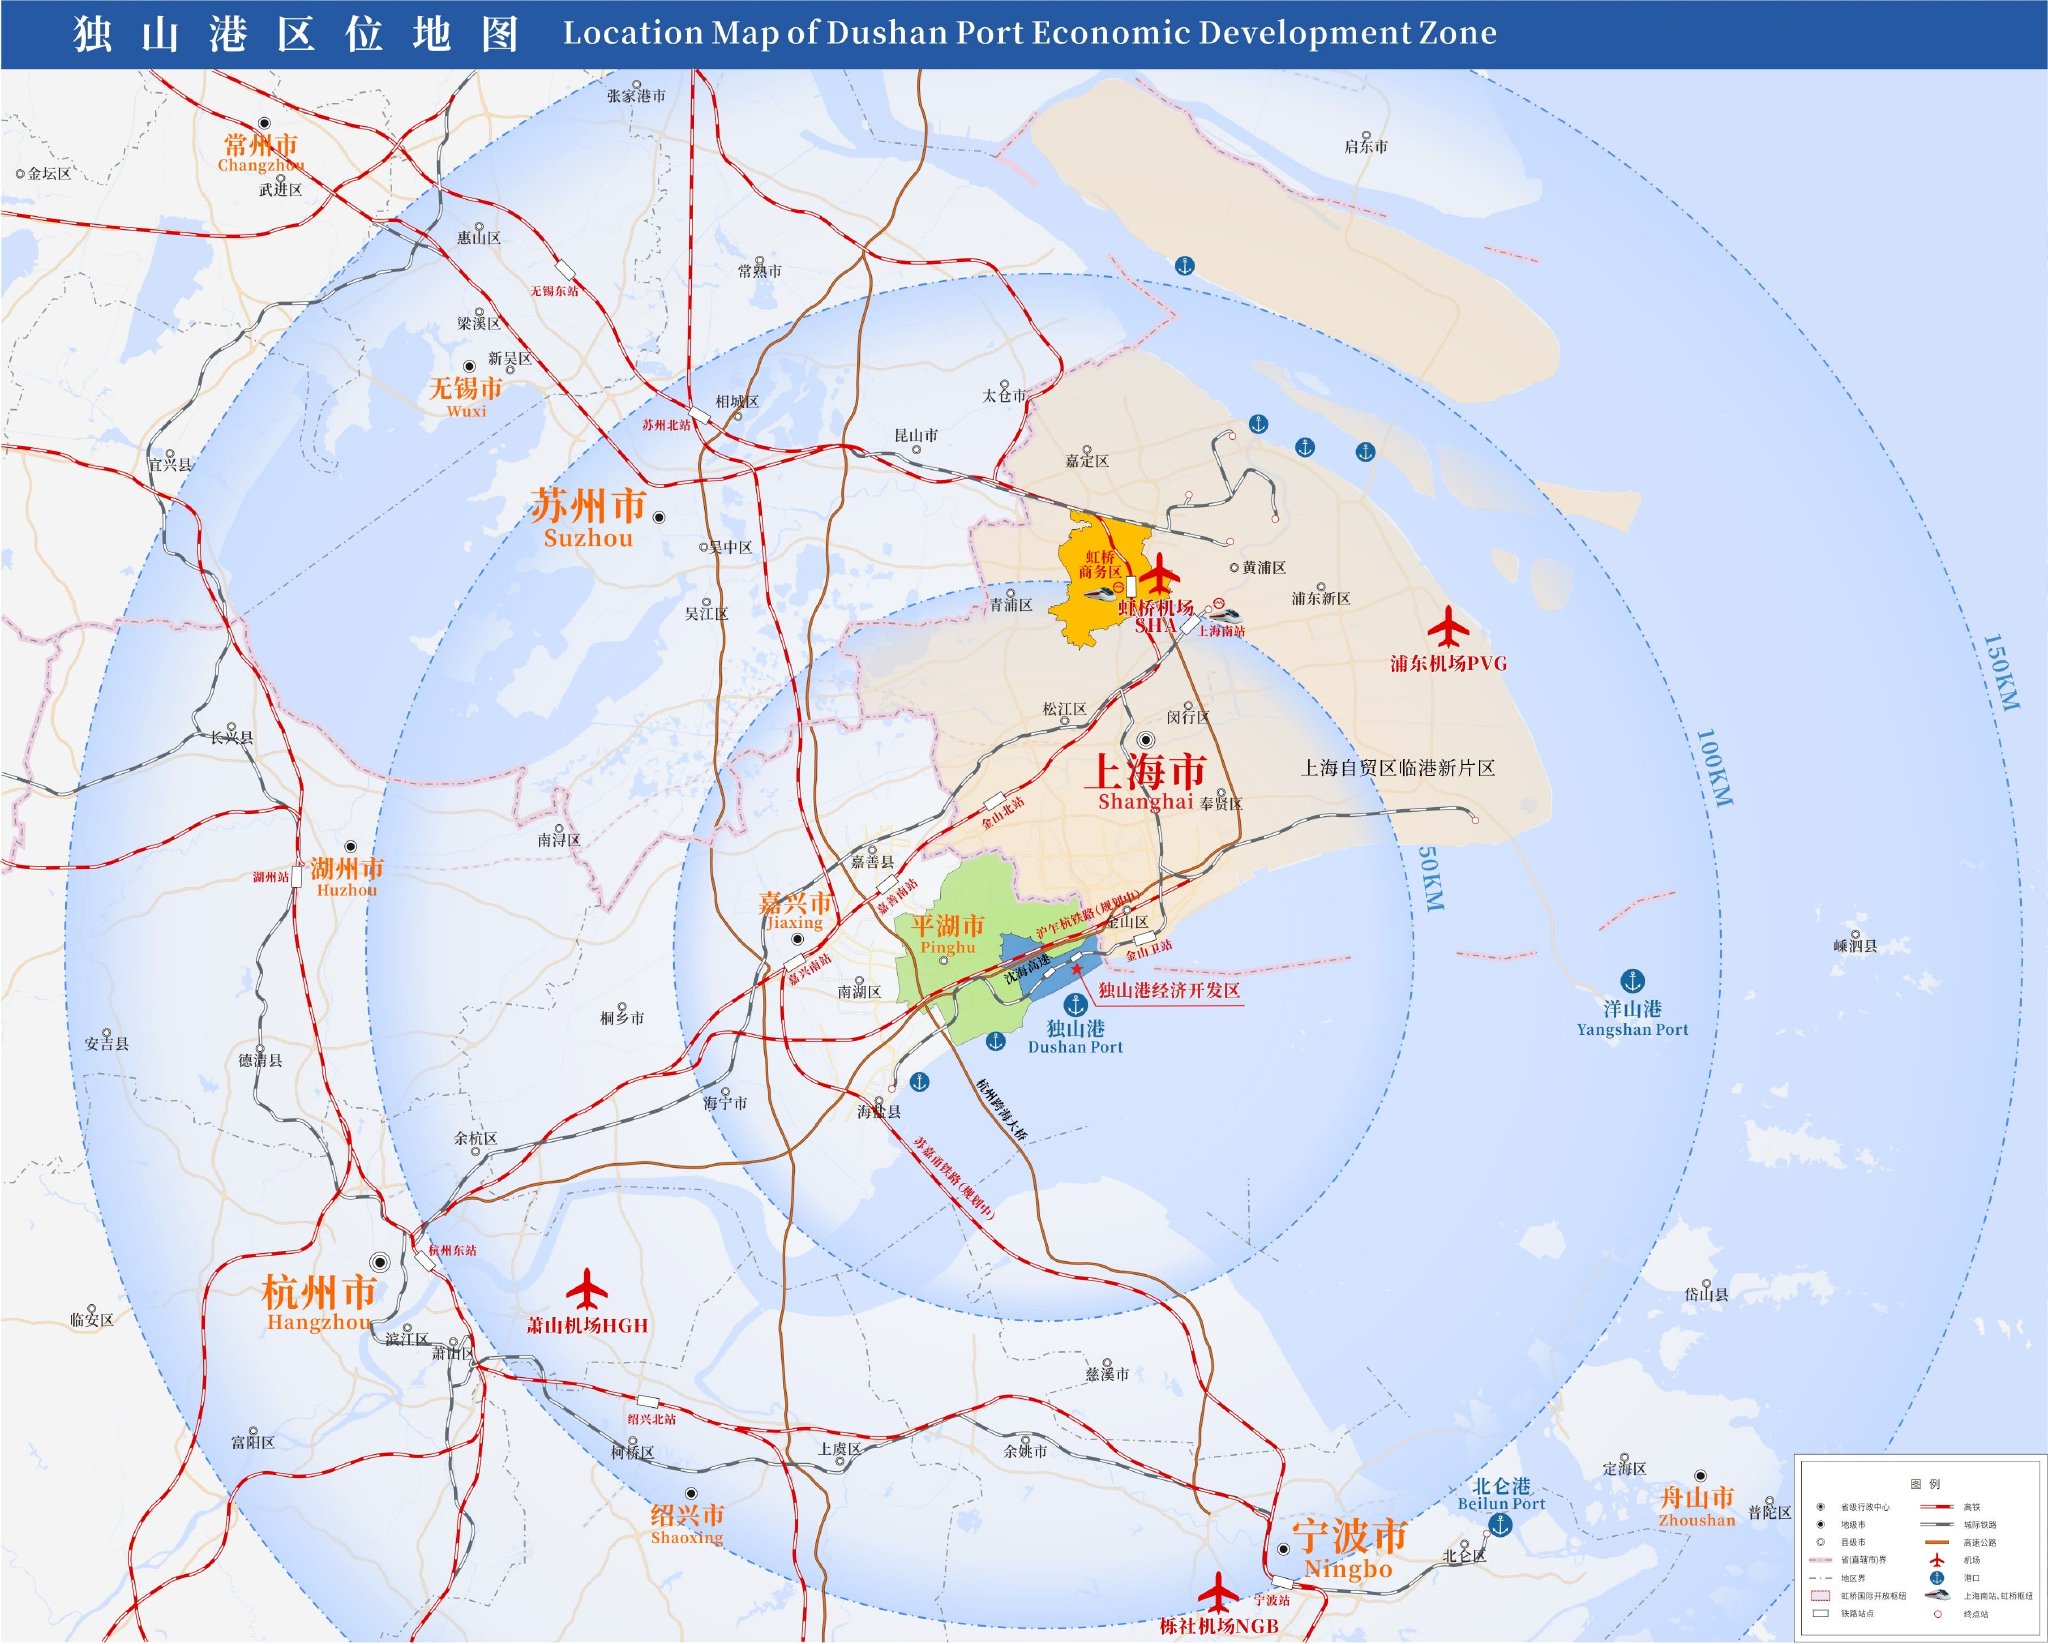Click the red star marking Dushan zone
The image size is (2048, 1644).
pyautogui.click(x=1077, y=969)
